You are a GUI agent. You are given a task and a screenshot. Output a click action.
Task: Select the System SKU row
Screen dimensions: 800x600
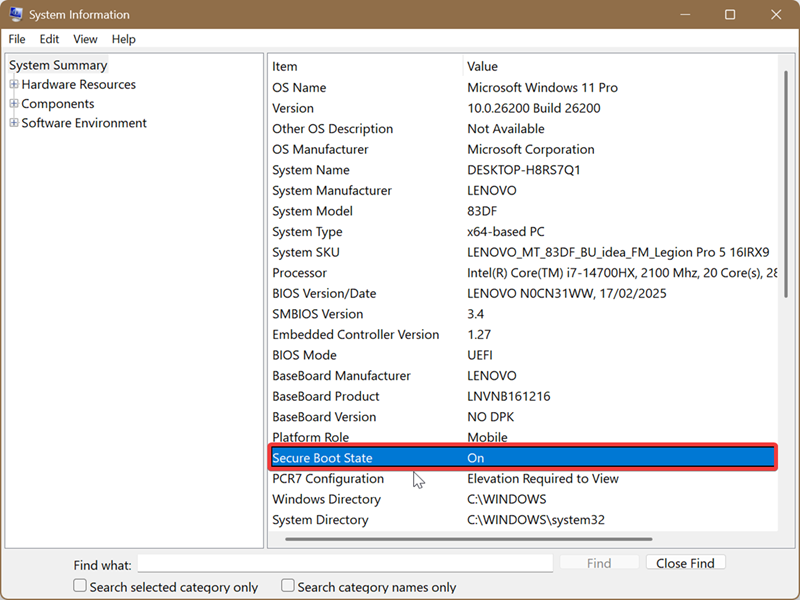(523, 252)
